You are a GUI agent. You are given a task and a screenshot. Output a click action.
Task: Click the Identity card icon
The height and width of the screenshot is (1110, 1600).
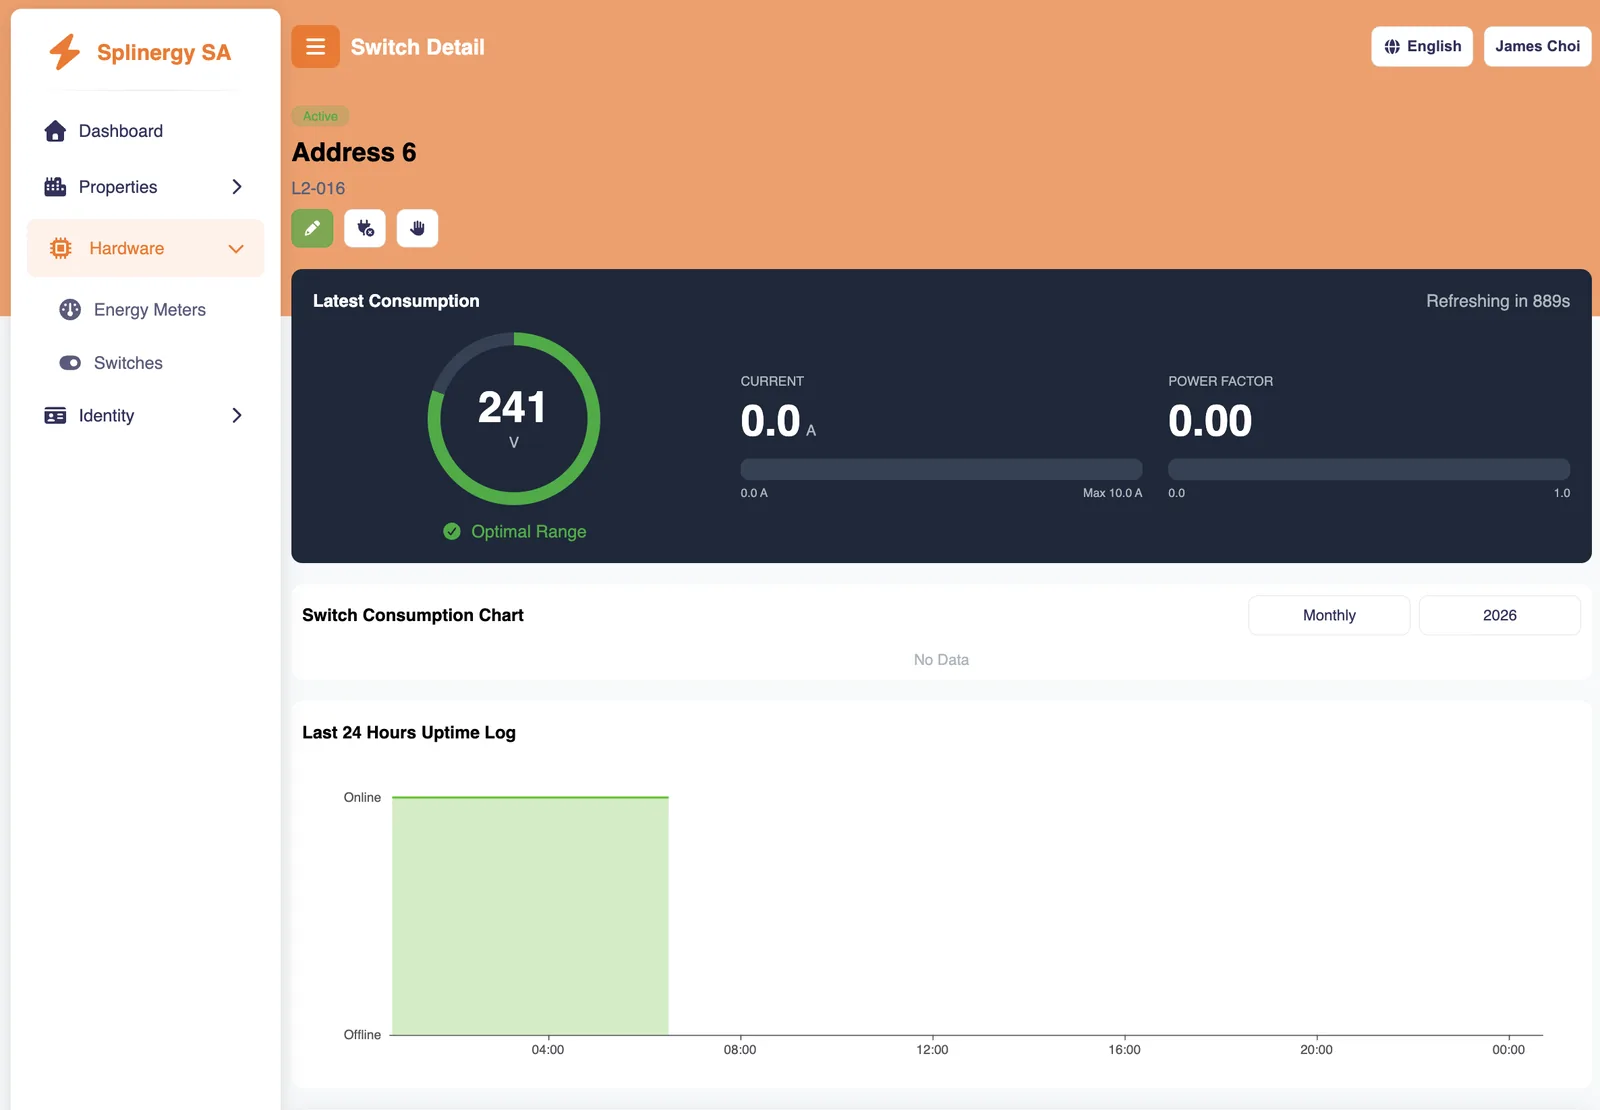pyautogui.click(x=55, y=416)
